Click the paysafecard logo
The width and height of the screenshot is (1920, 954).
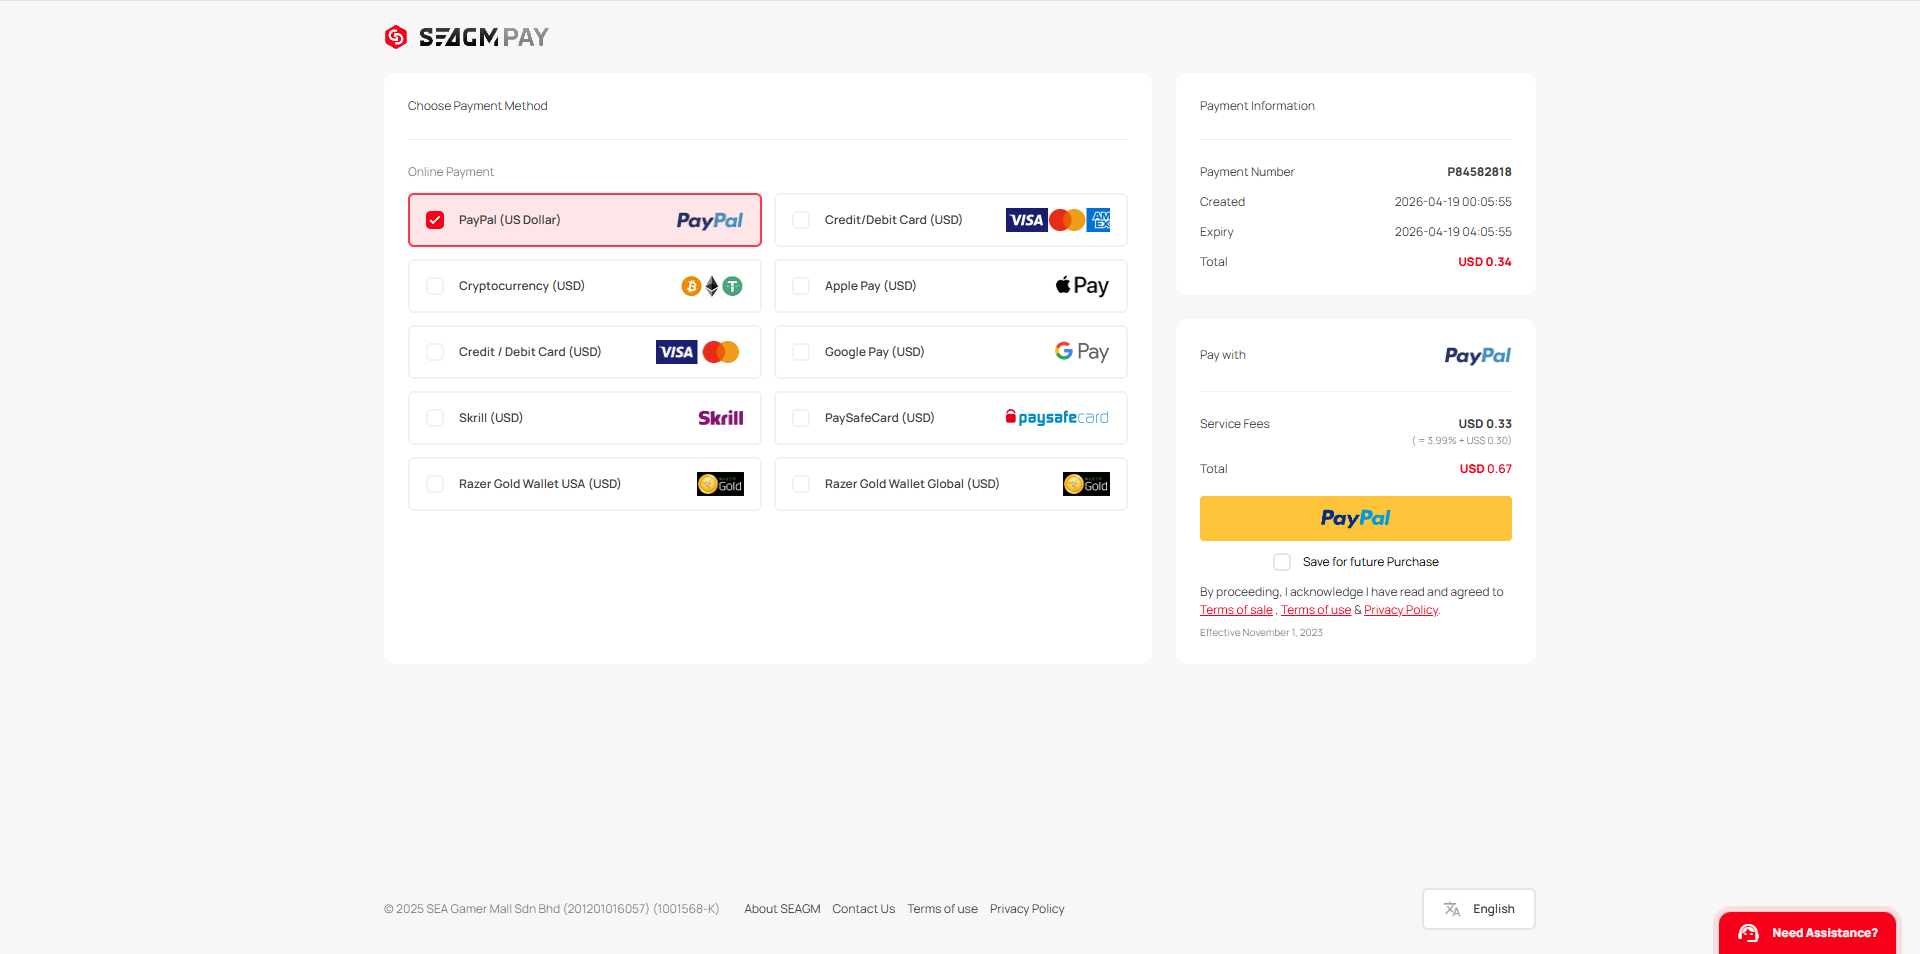pos(1057,417)
